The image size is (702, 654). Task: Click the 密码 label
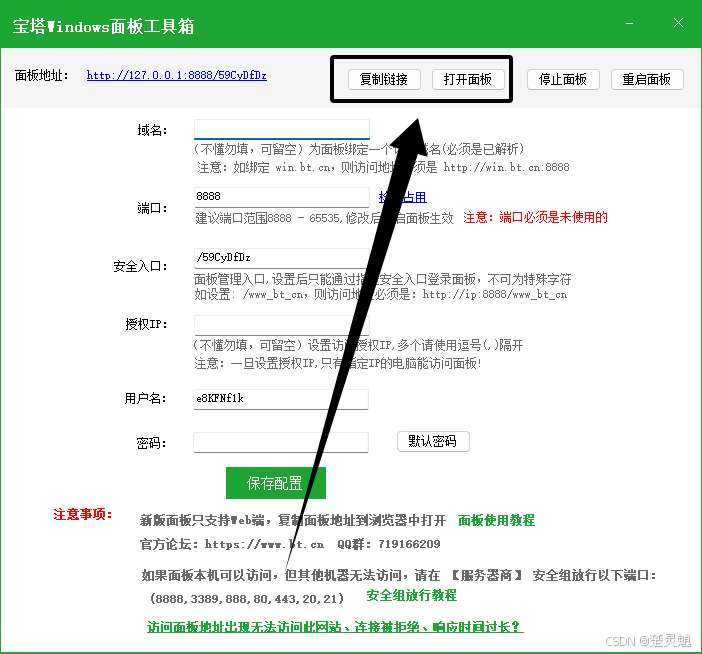(x=151, y=443)
